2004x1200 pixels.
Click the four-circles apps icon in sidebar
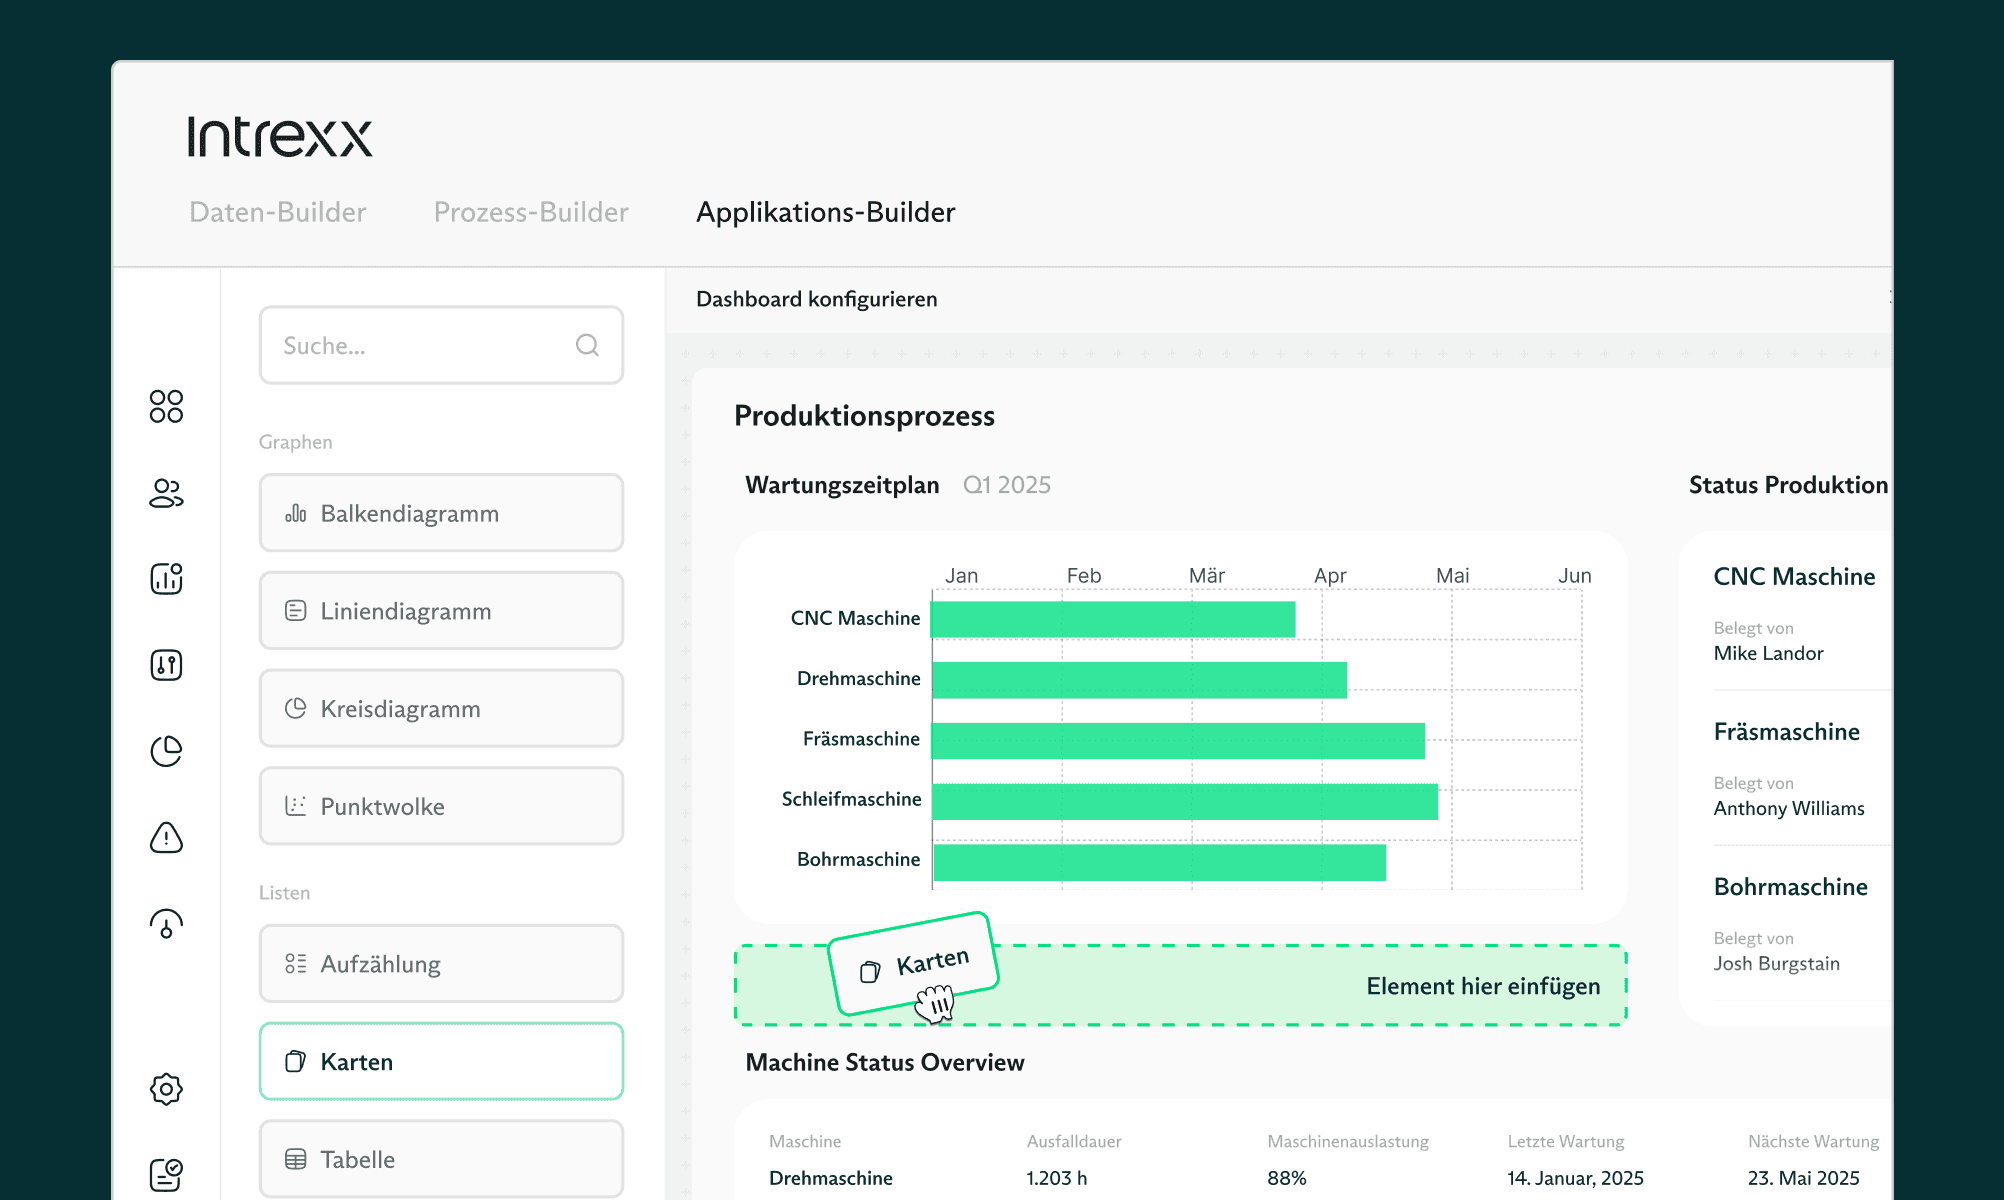166,406
